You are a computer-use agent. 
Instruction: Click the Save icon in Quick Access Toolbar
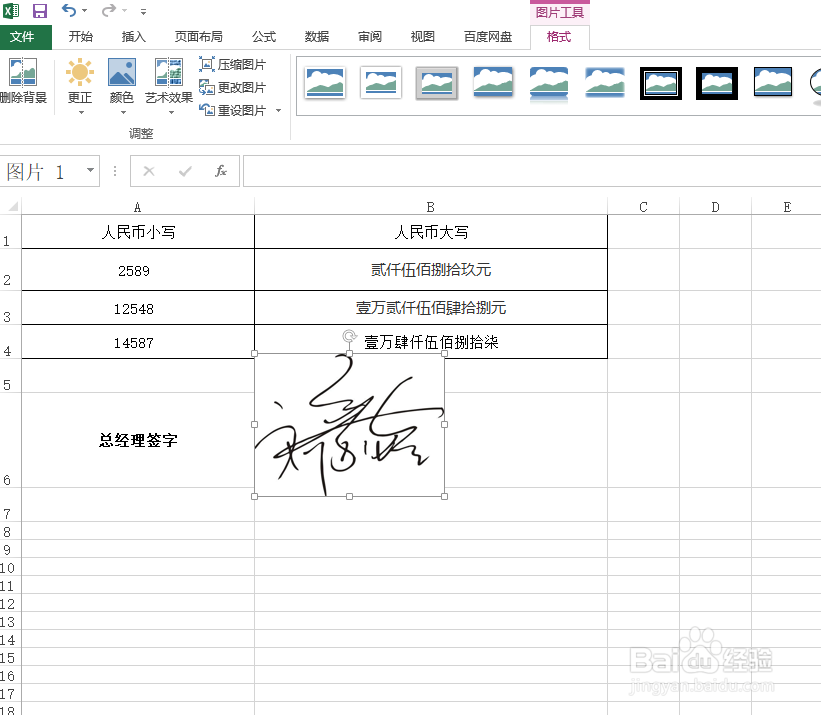click(x=39, y=9)
